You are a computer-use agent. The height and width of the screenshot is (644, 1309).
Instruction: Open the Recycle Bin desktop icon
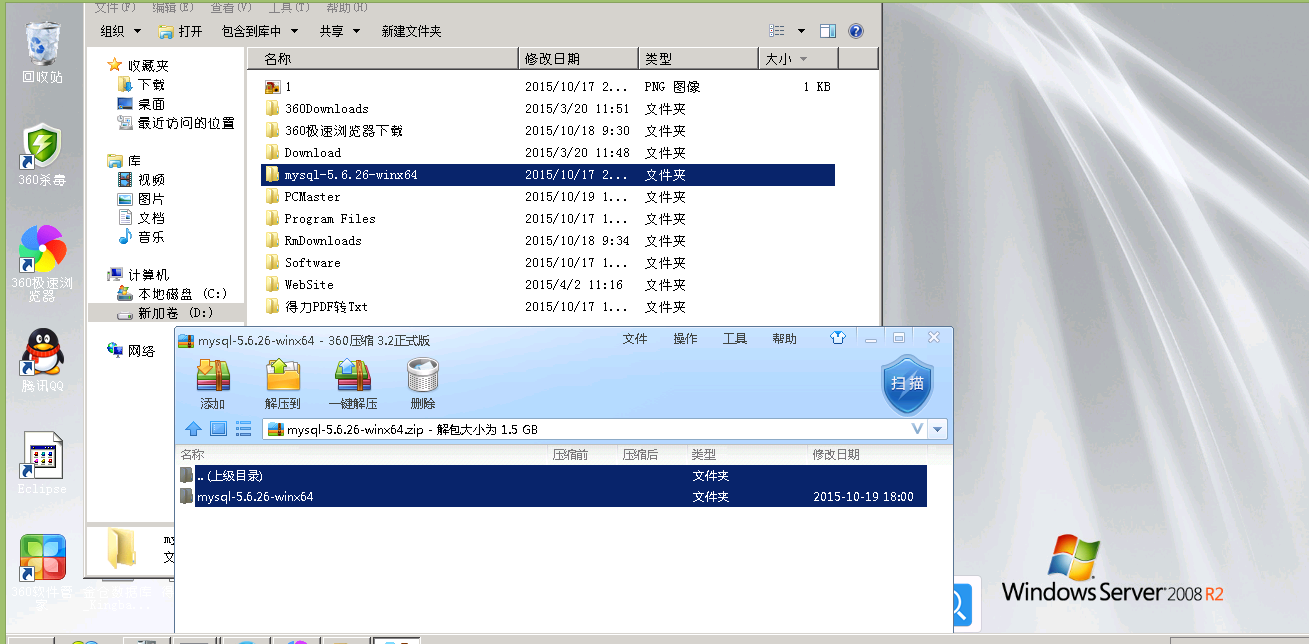tap(43, 51)
